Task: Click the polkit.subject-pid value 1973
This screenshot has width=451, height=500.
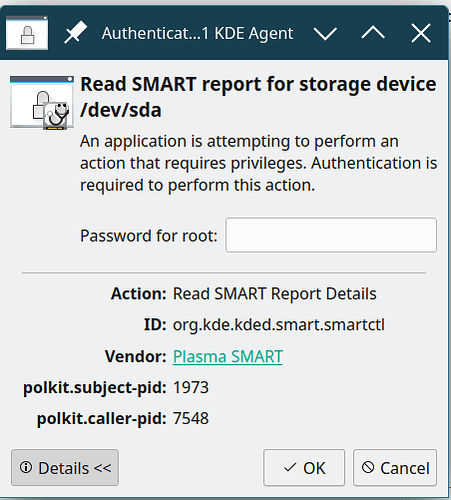Action: tap(191, 387)
